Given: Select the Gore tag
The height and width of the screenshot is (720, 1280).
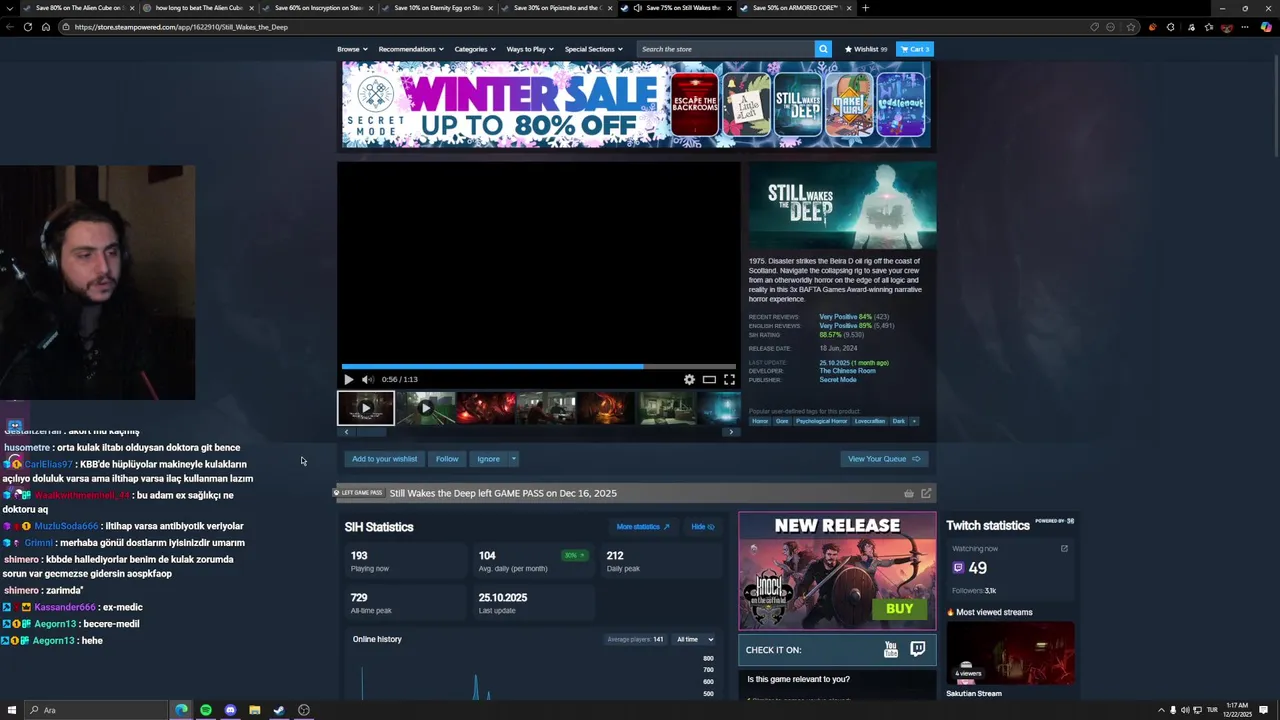Looking at the screenshot, I should [782, 421].
